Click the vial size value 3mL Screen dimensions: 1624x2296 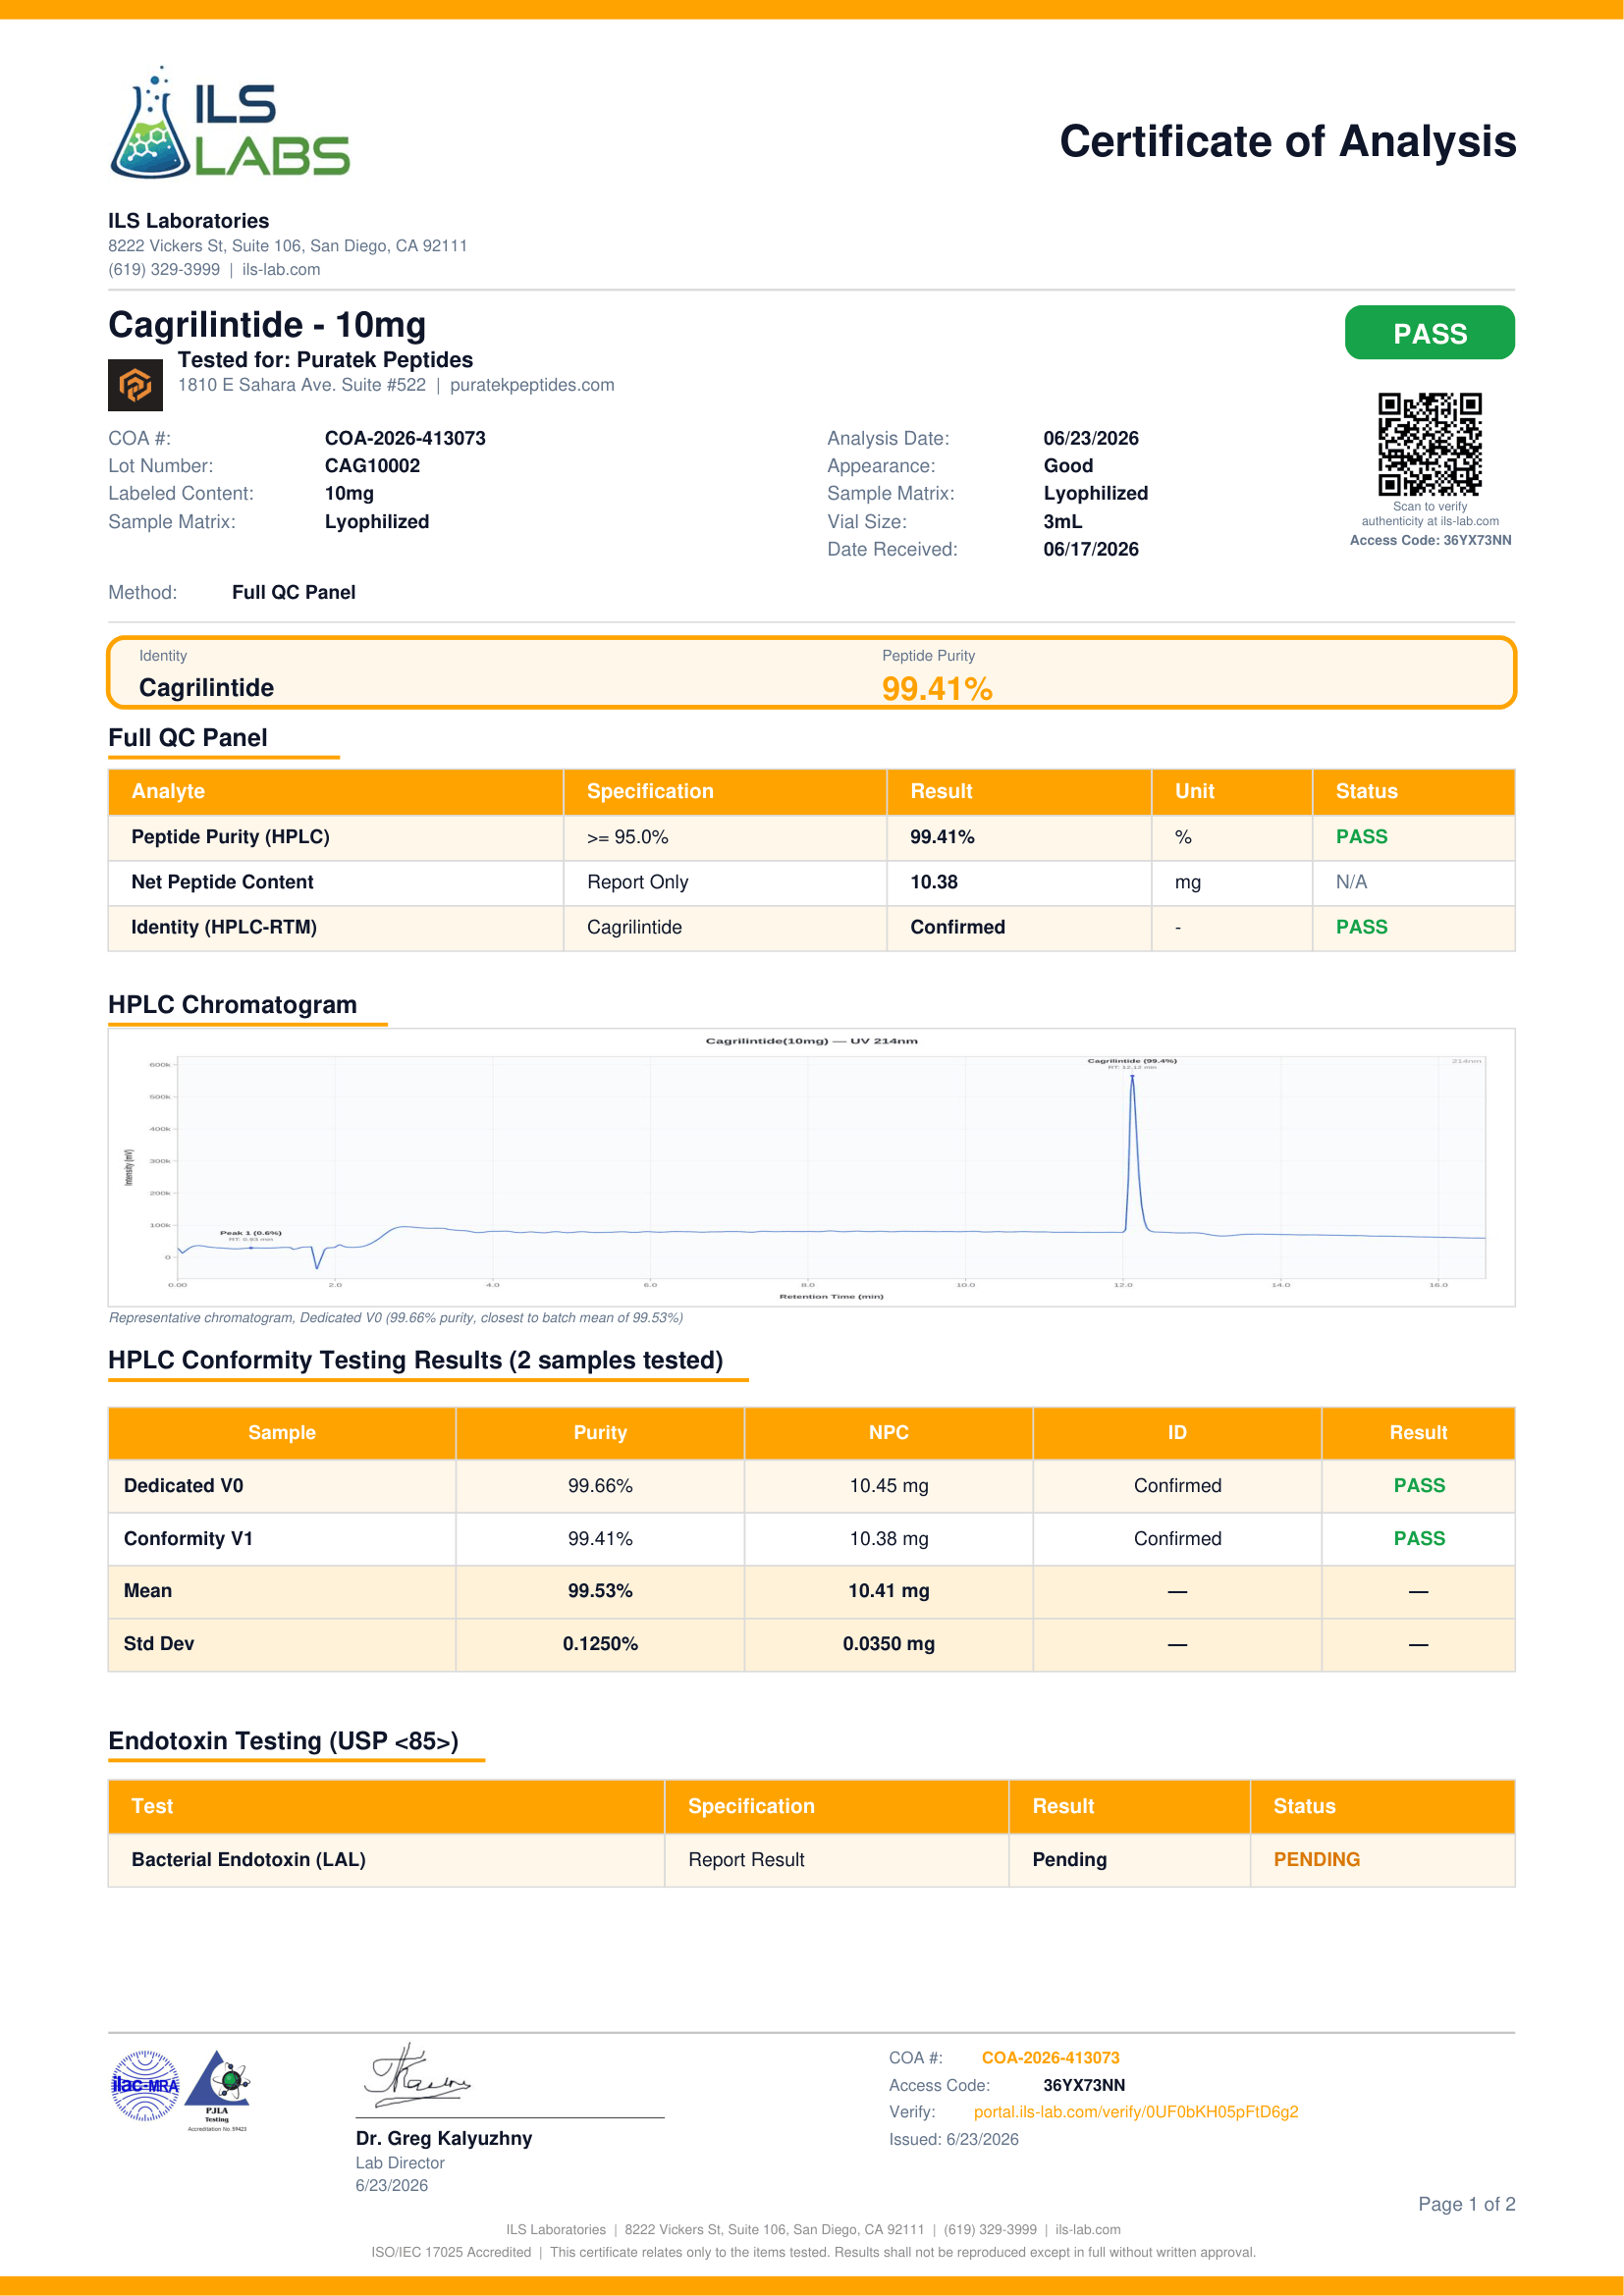pos(1062,521)
